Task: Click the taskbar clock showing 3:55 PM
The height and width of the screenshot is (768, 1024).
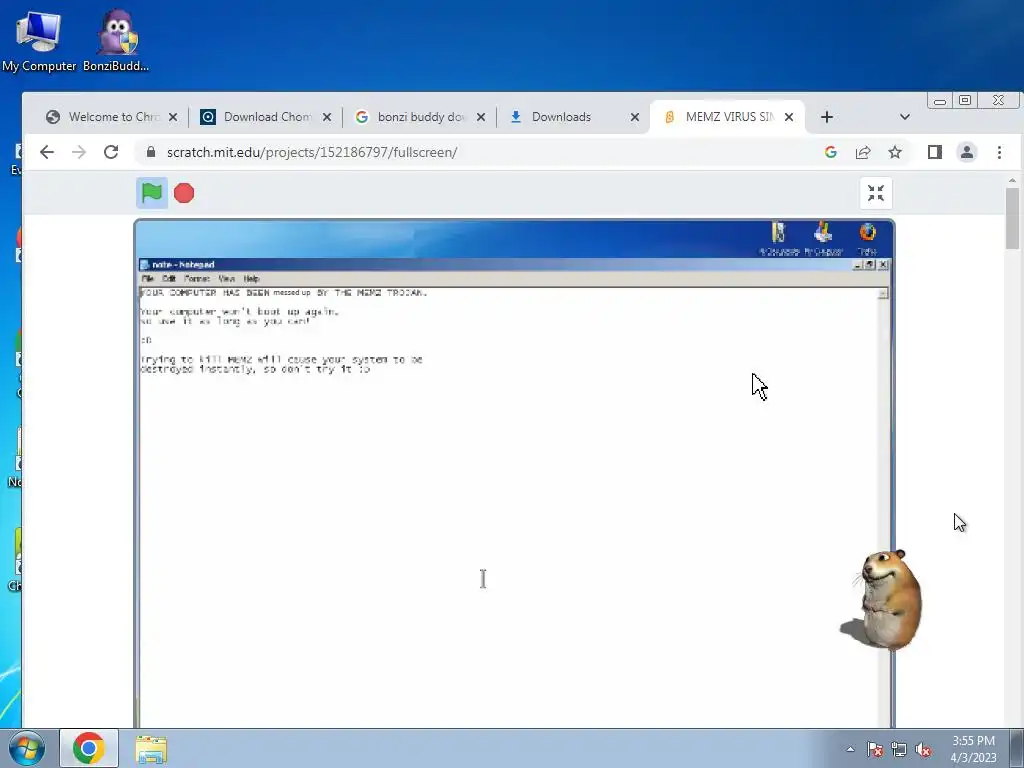Action: point(973,749)
